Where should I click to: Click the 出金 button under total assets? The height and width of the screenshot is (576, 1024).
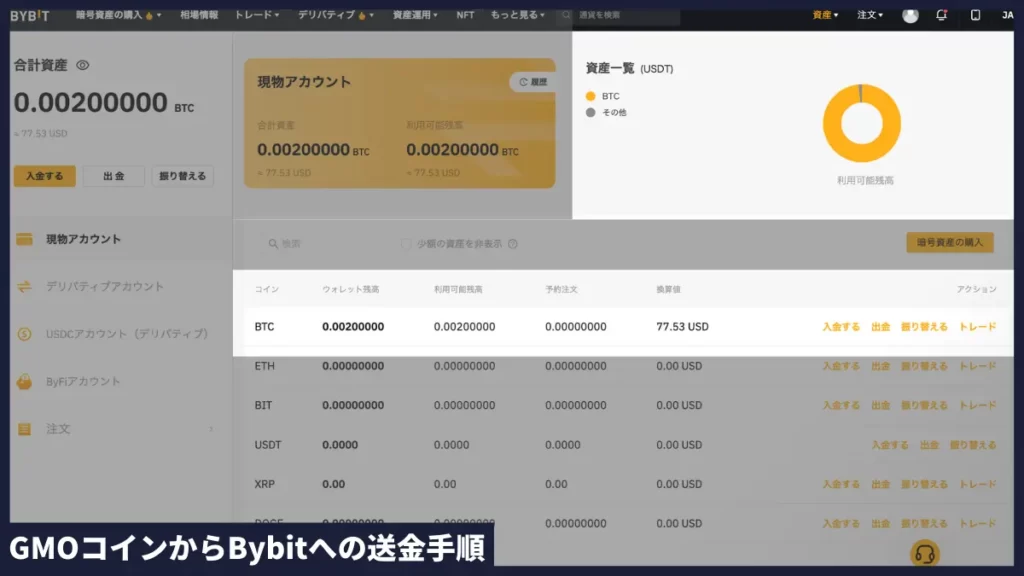(114, 176)
